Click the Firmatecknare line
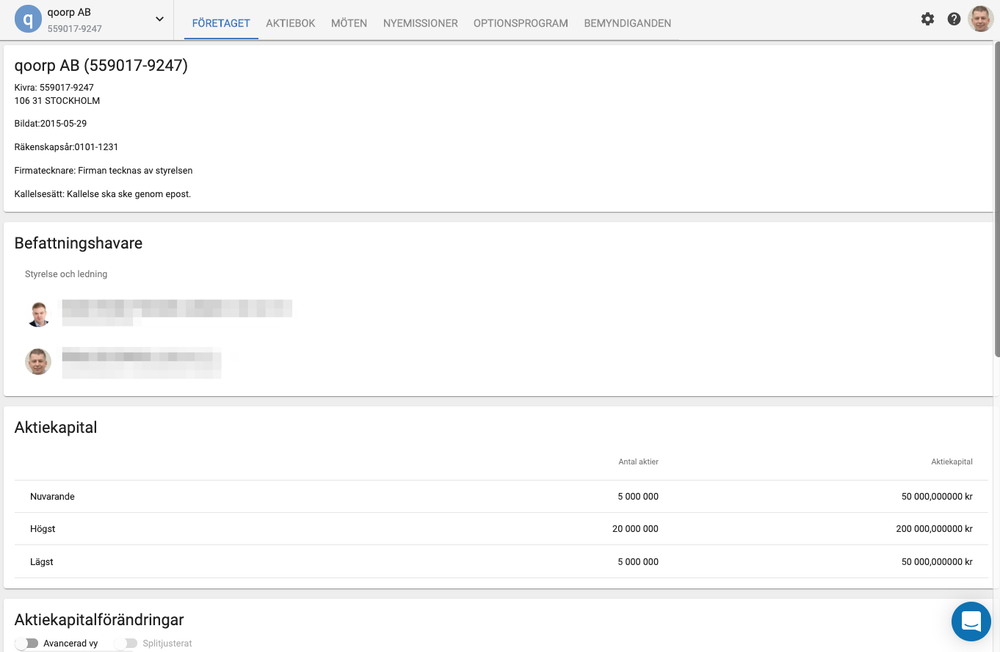Viewport: 1000px width, 652px height. [x=103, y=170]
